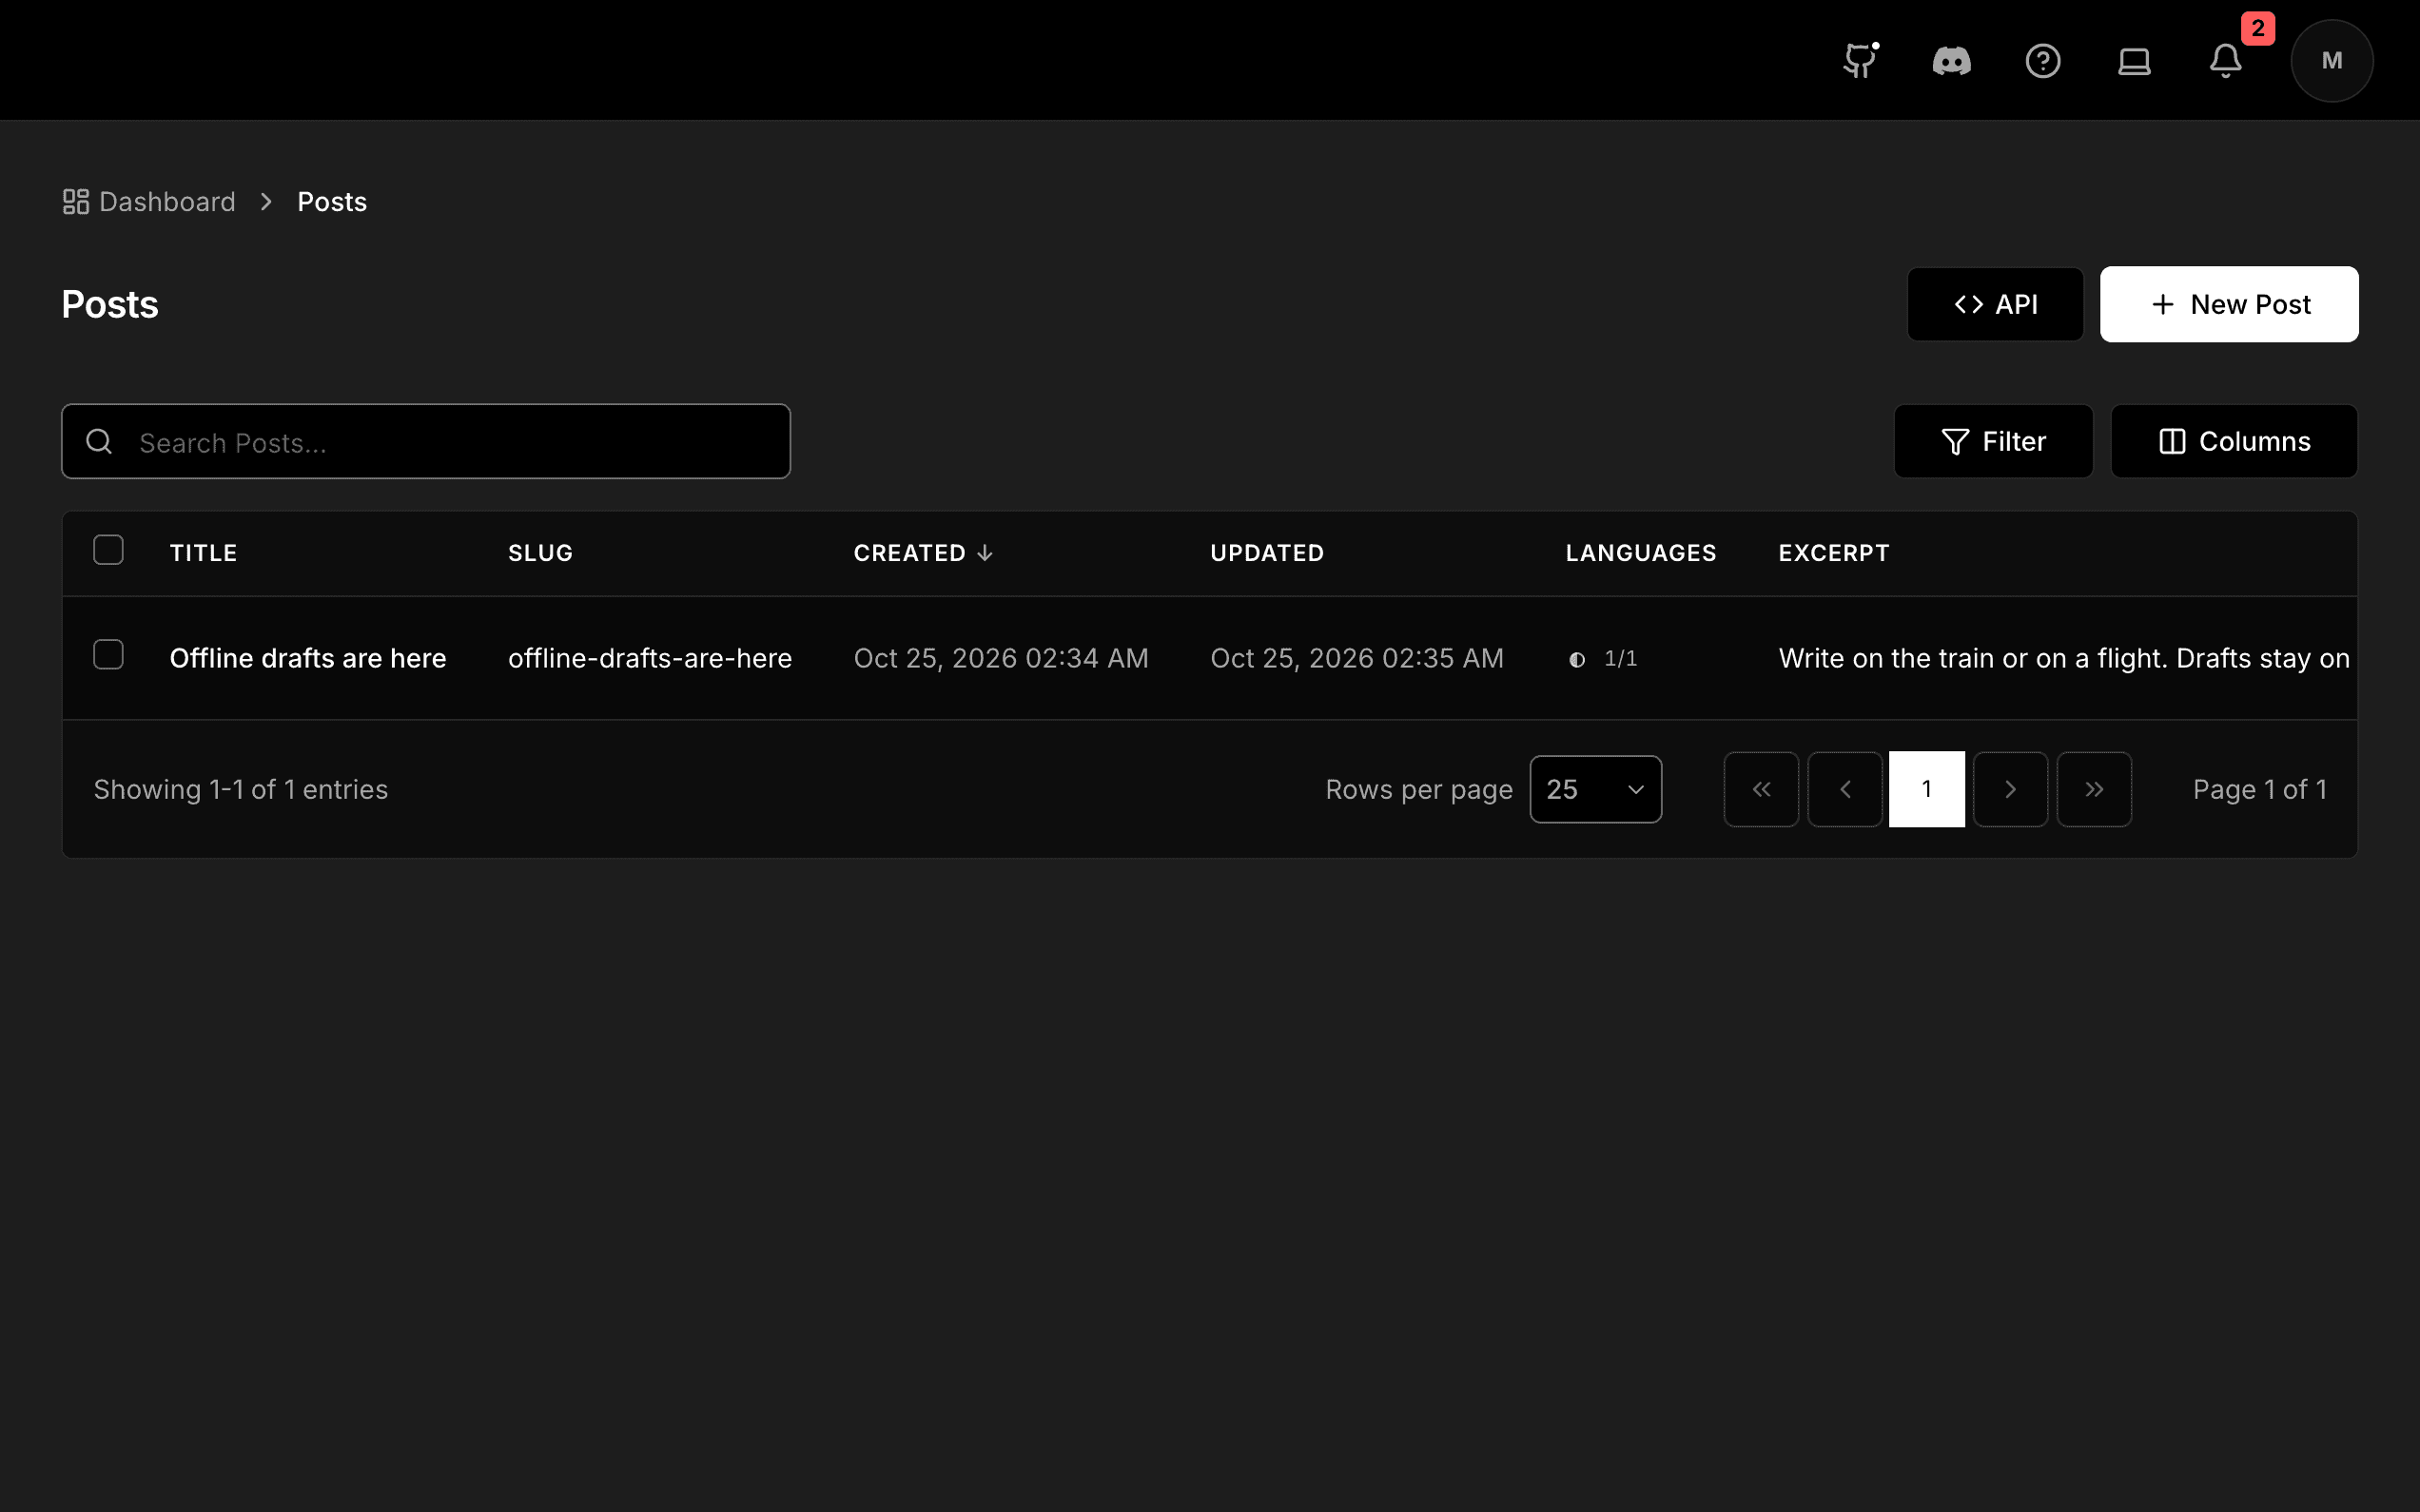Image resolution: width=2420 pixels, height=1512 pixels.
Task: Go to the last page
Action: point(2094,789)
